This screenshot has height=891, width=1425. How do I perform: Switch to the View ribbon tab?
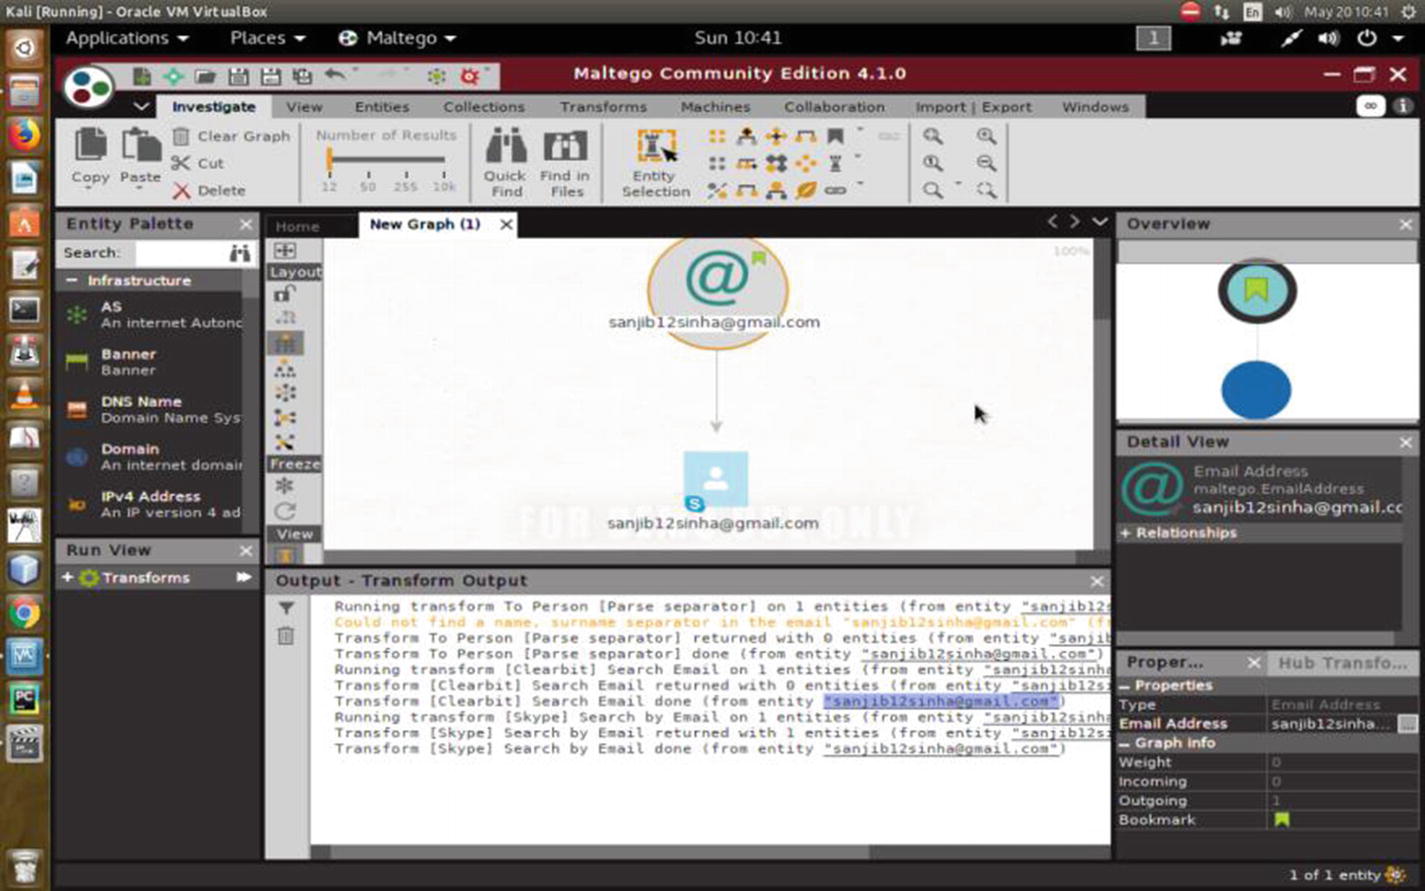pyautogui.click(x=304, y=107)
